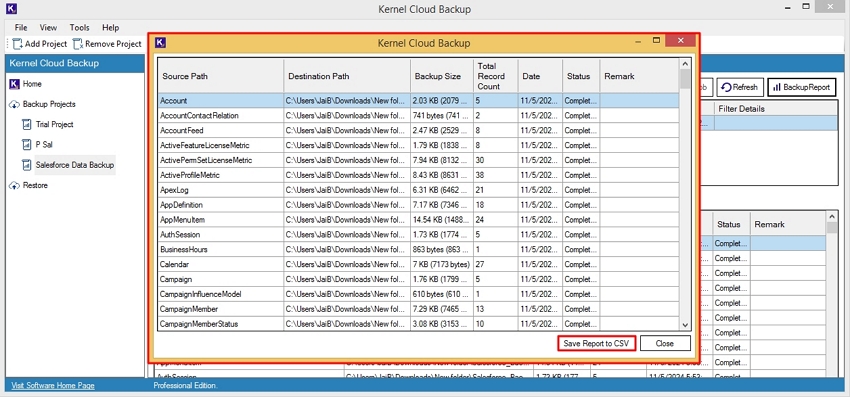
Task: Open the View menu
Action: (48, 28)
